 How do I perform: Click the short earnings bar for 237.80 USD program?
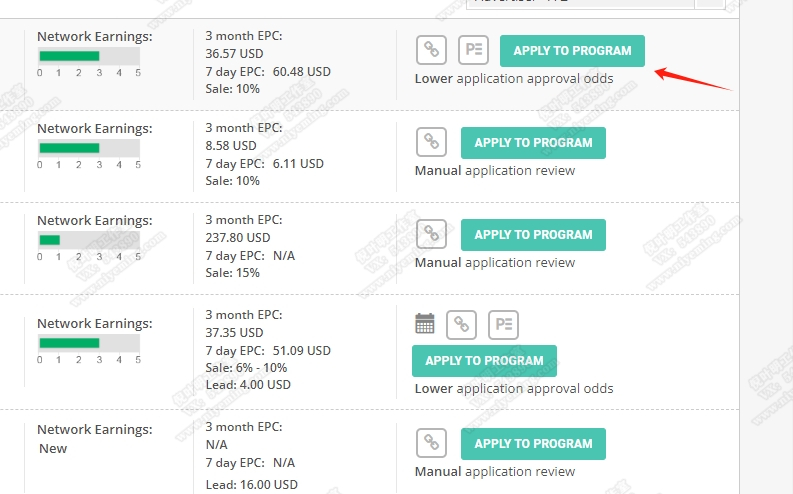(x=50, y=240)
